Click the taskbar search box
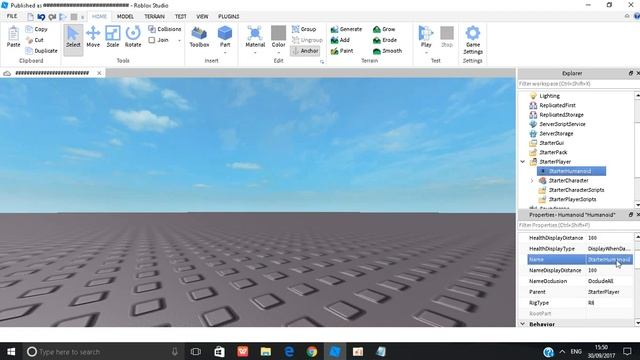640x360 pixels. 102,351
